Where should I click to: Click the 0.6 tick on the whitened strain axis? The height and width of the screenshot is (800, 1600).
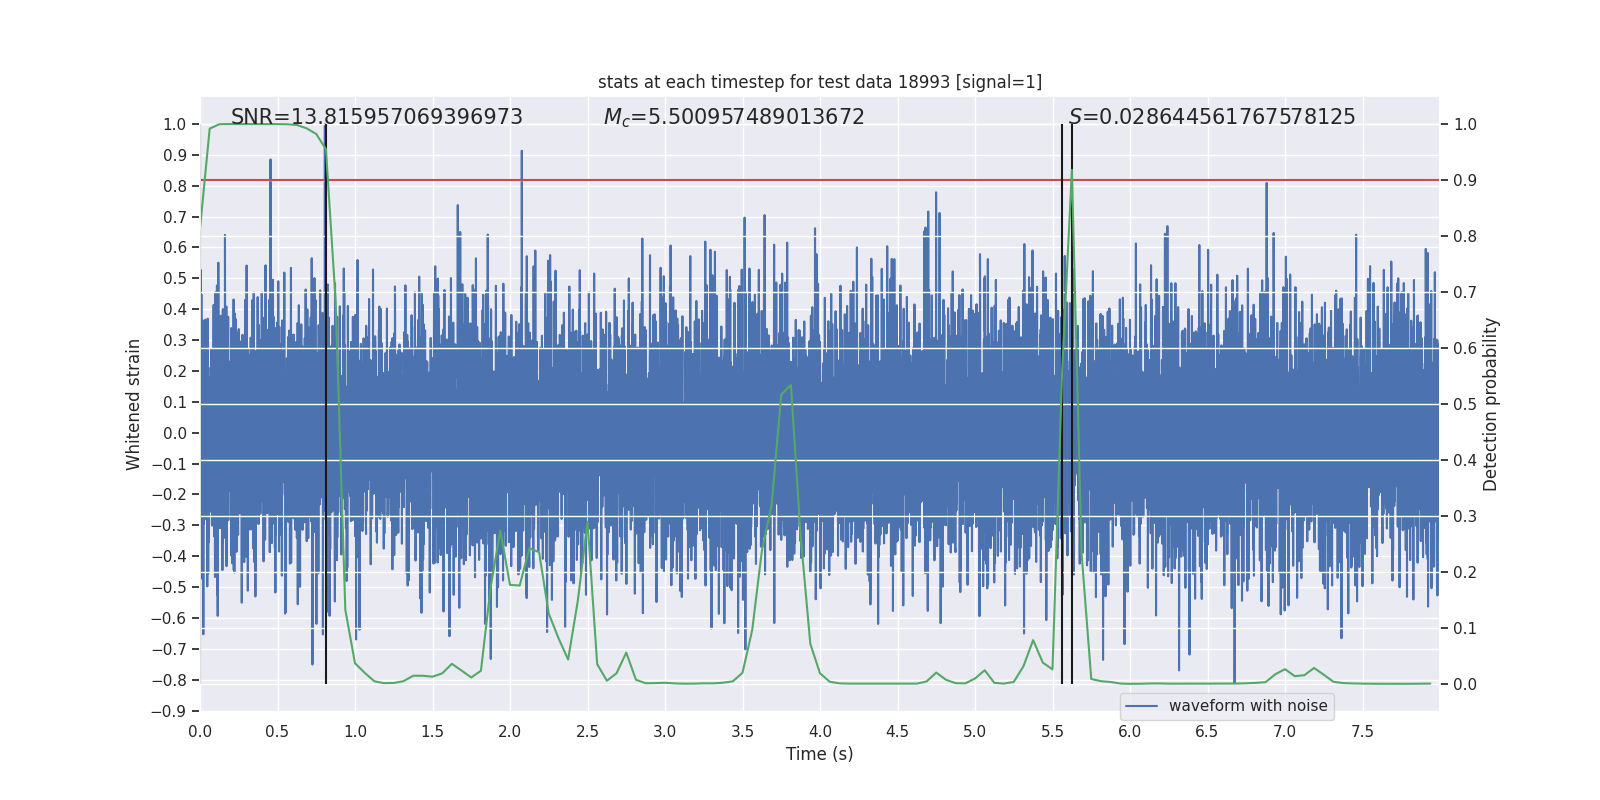tap(175, 248)
